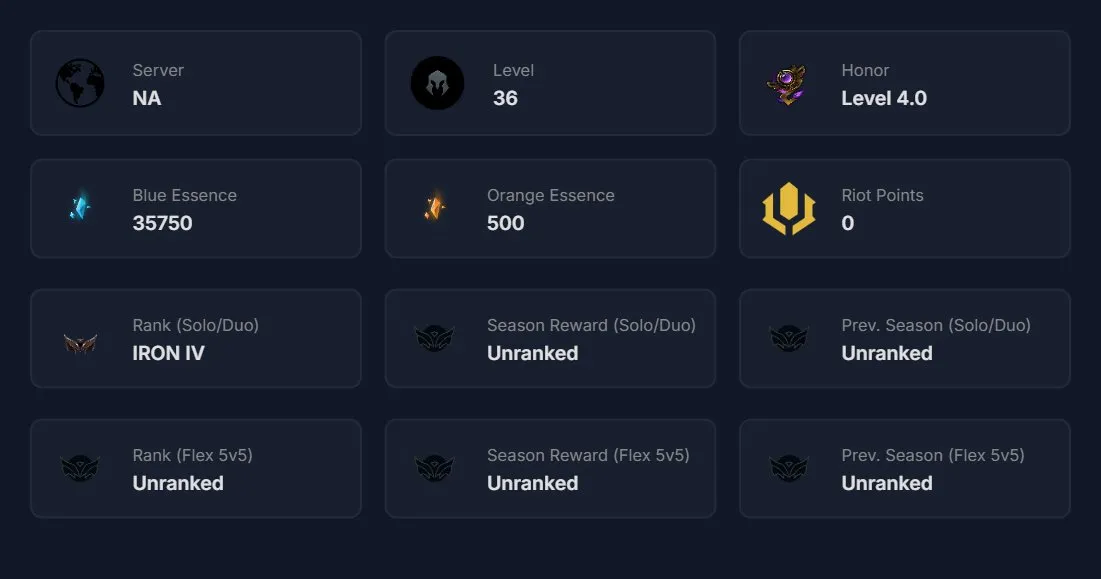This screenshot has height=579, width=1101.
Task: Click the Rank (Flex 5v5) unranked emblem
Action: [80, 468]
